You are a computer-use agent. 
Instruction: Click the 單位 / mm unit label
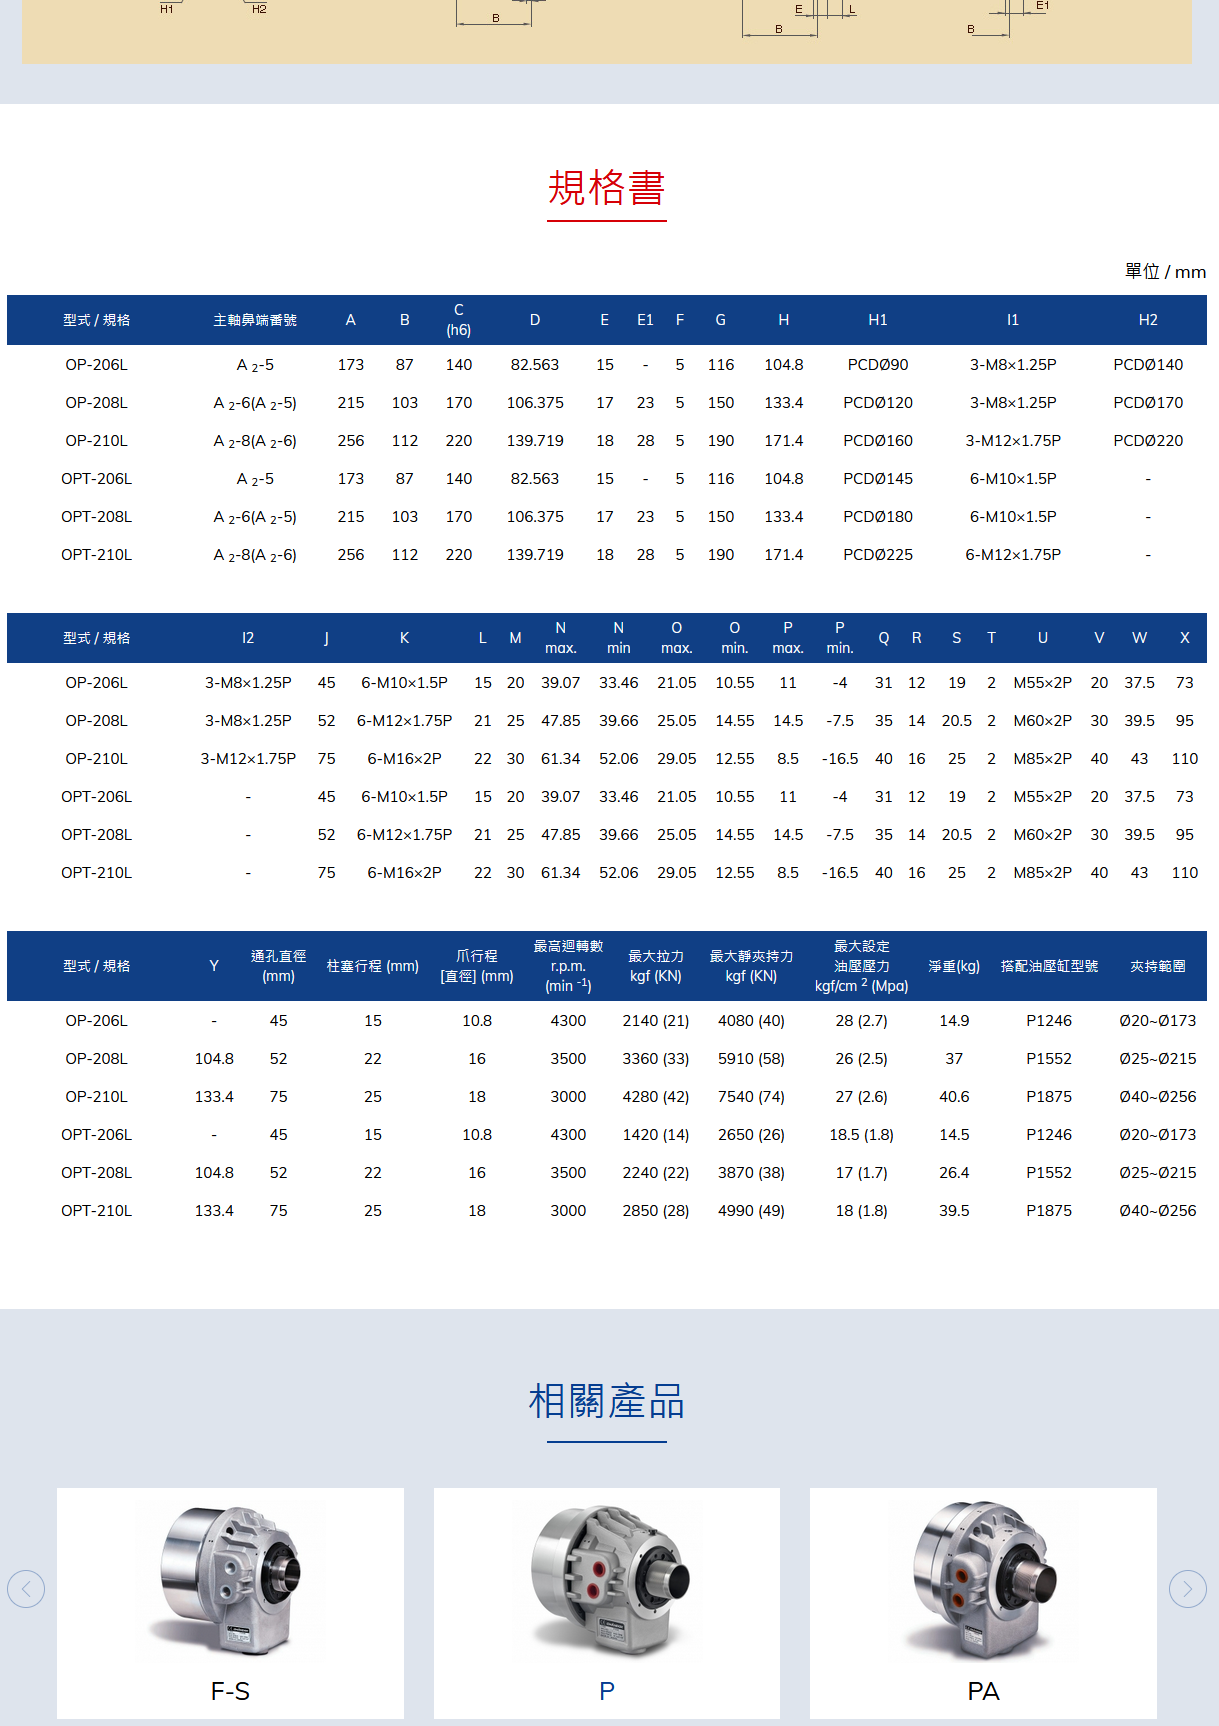coord(1165,272)
